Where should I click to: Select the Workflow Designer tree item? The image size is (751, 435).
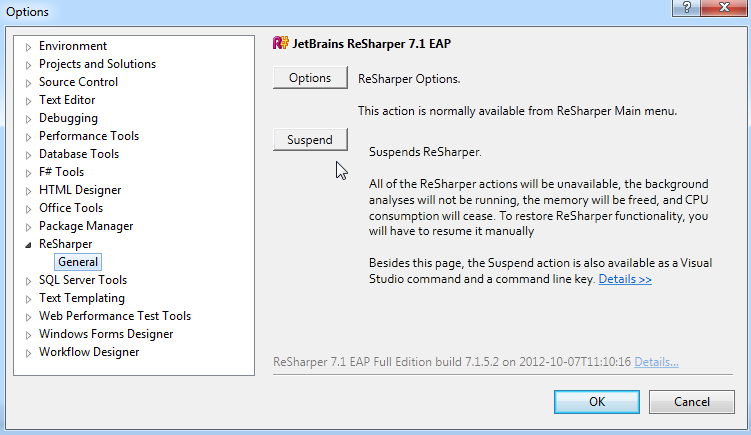[89, 352]
